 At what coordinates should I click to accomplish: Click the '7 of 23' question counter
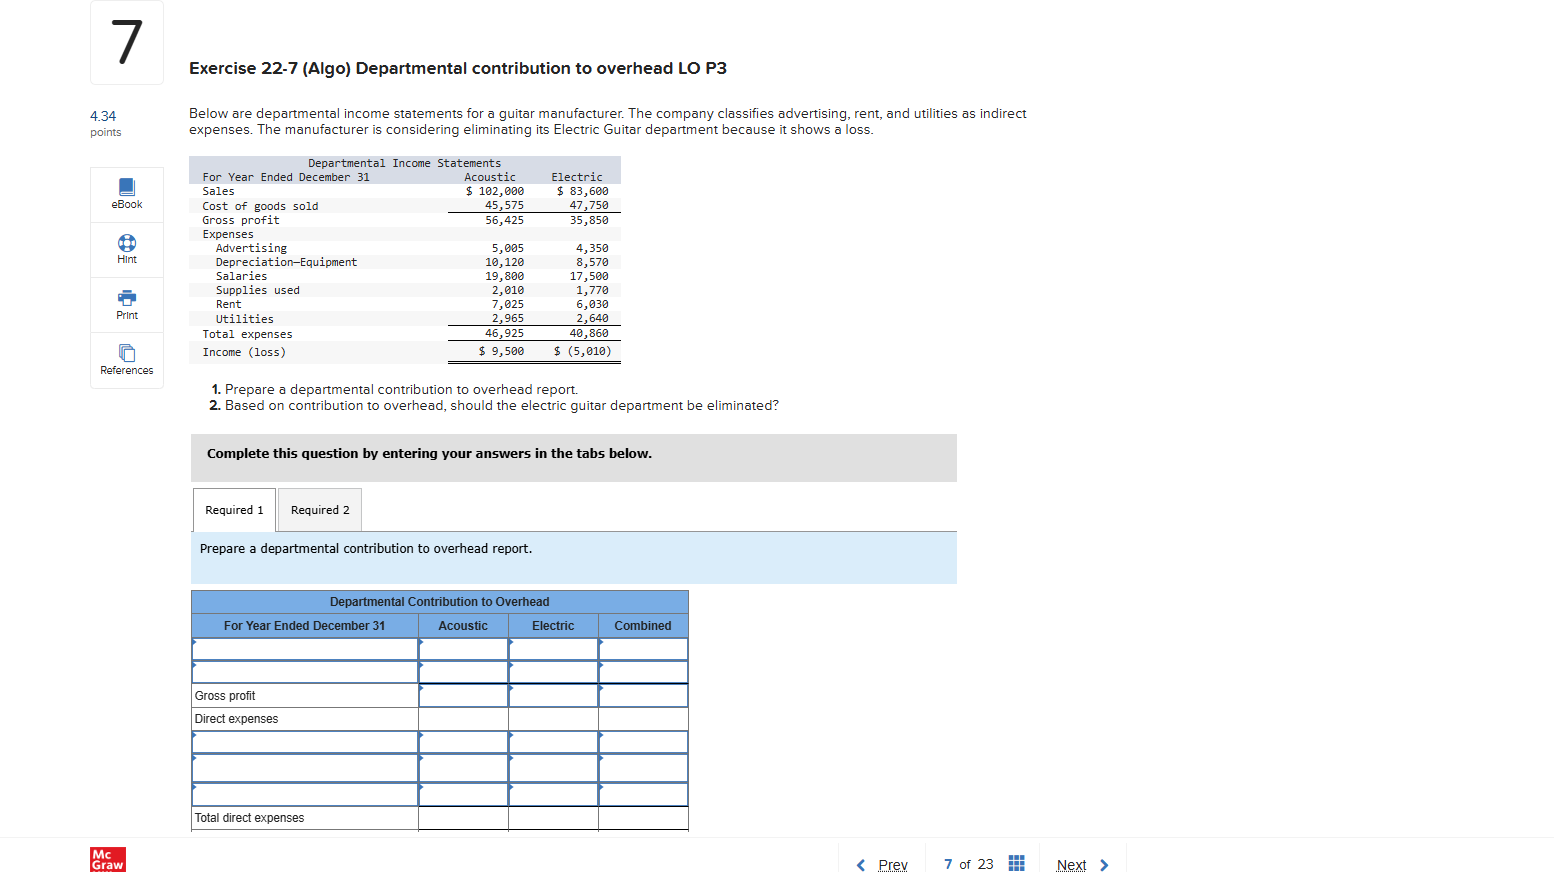coord(969,864)
